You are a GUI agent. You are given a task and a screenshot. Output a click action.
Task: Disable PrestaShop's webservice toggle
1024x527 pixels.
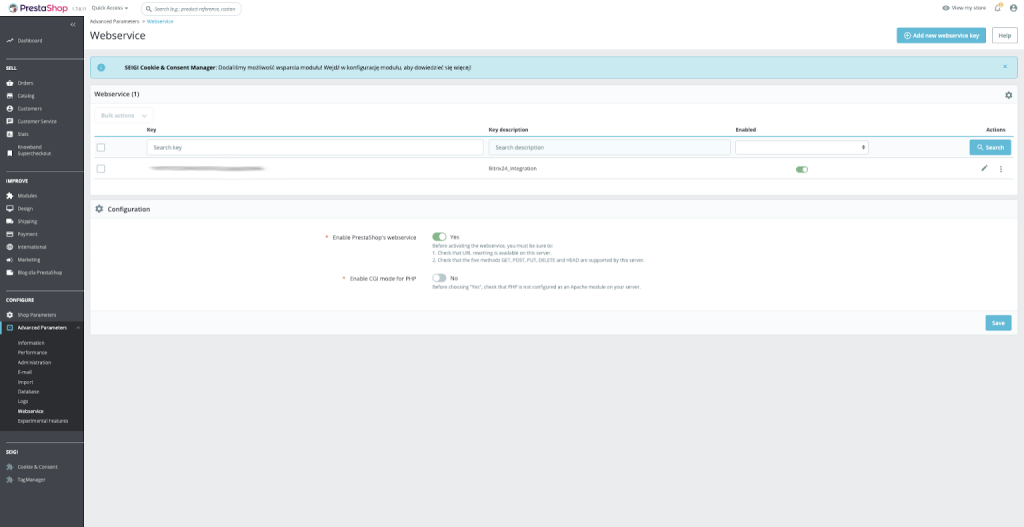coord(439,236)
